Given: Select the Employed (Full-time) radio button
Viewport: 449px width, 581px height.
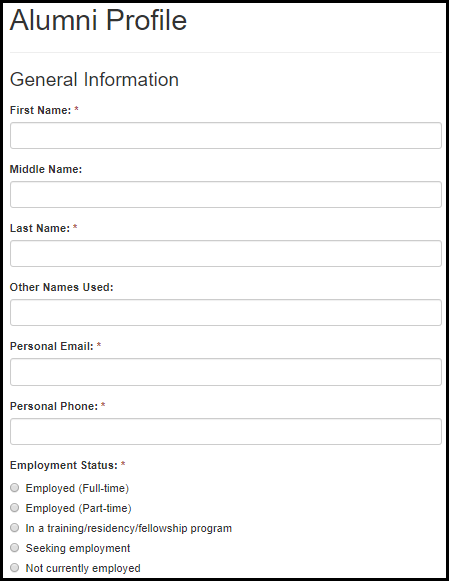Looking at the screenshot, I should click(x=14, y=488).
